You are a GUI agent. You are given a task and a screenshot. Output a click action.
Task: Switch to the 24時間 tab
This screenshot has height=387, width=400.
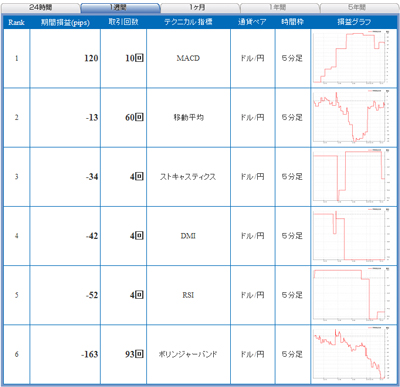pos(40,8)
